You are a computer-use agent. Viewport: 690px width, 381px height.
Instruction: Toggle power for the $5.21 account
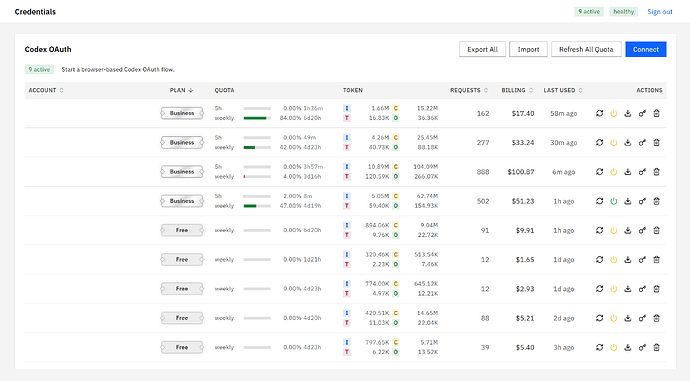(613, 318)
